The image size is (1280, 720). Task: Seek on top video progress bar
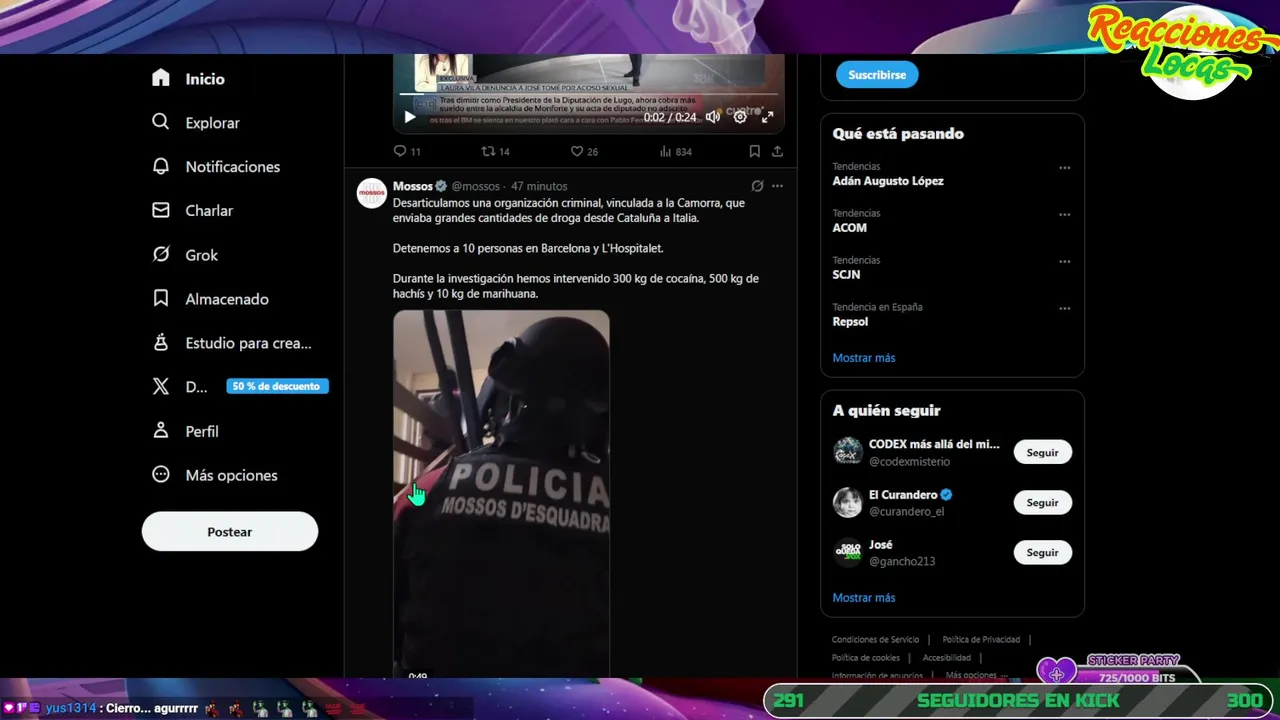(588, 95)
